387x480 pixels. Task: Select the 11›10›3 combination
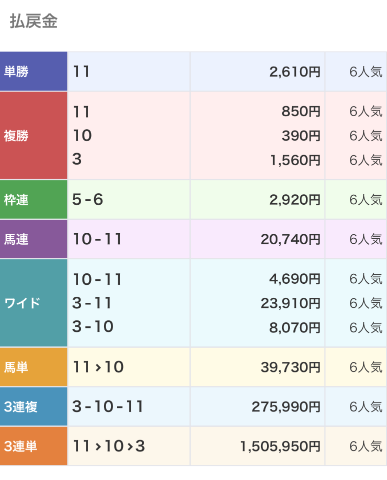pyautogui.click(x=109, y=446)
